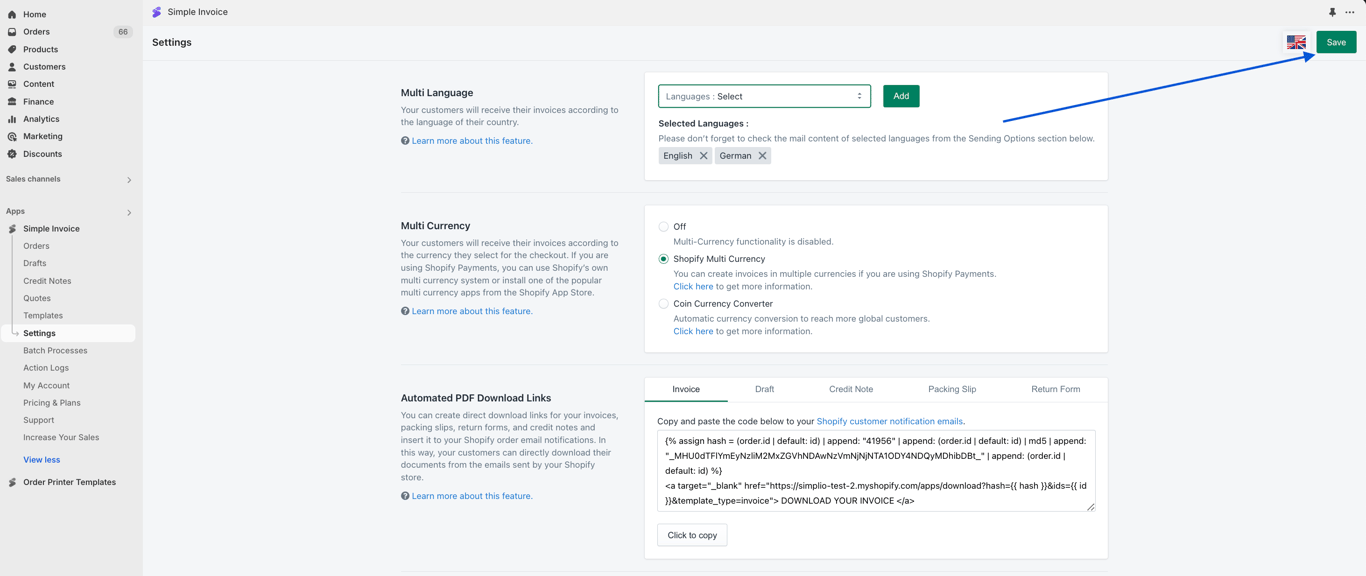
Task: Expand the Sales channels section
Action: click(129, 180)
